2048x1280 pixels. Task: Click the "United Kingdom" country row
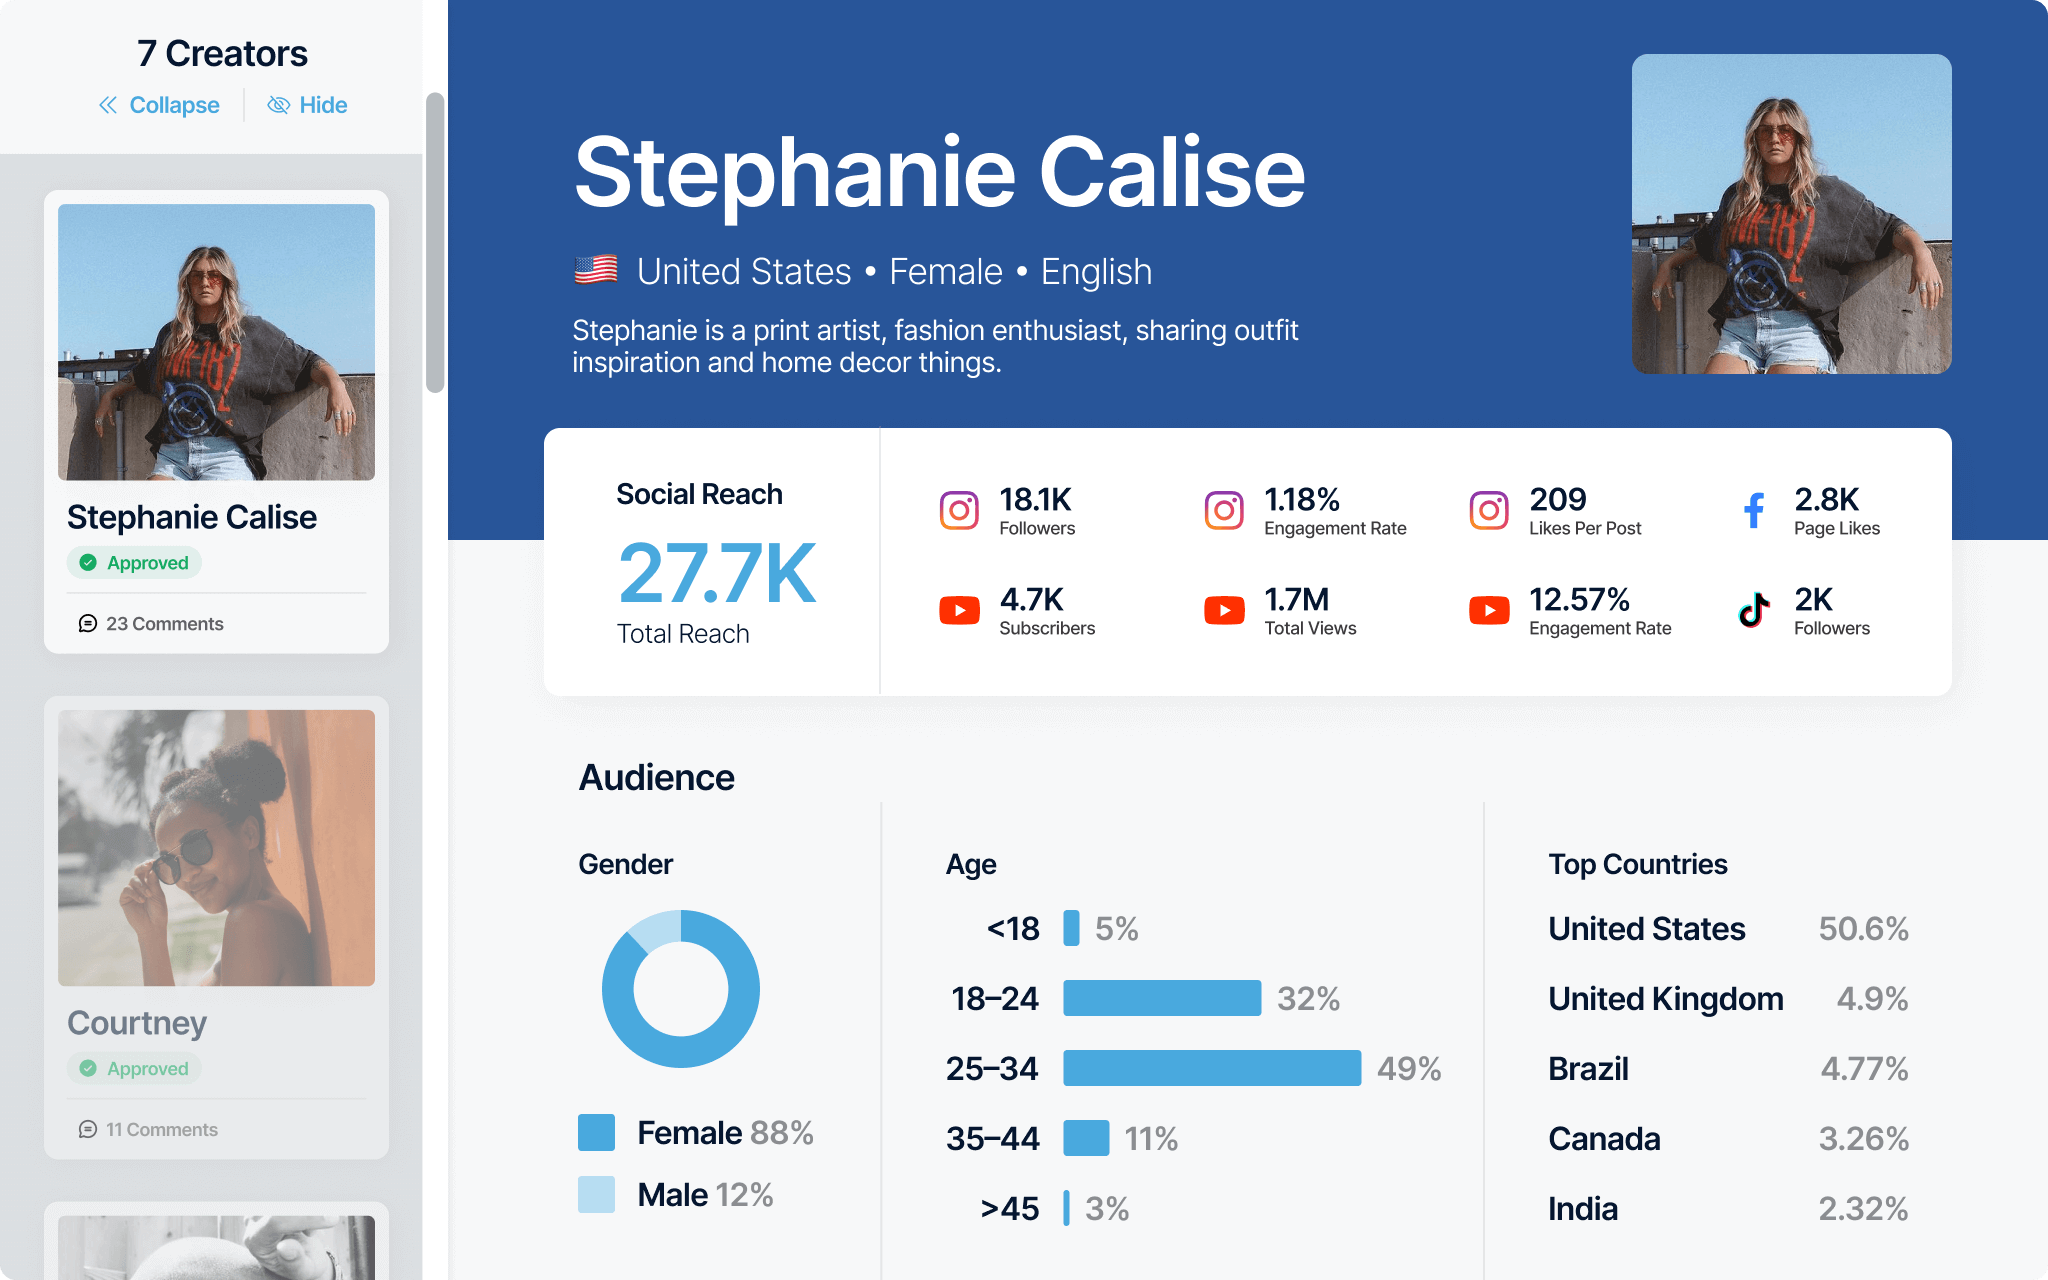coord(1728,999)
